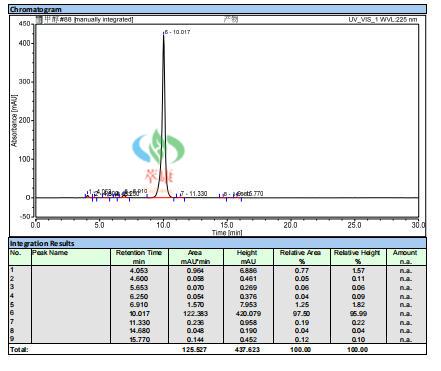The height and width of the screenshot is (371, 441).
Task: Select the Relative Area % column header
Action: [x=301, y=257]
